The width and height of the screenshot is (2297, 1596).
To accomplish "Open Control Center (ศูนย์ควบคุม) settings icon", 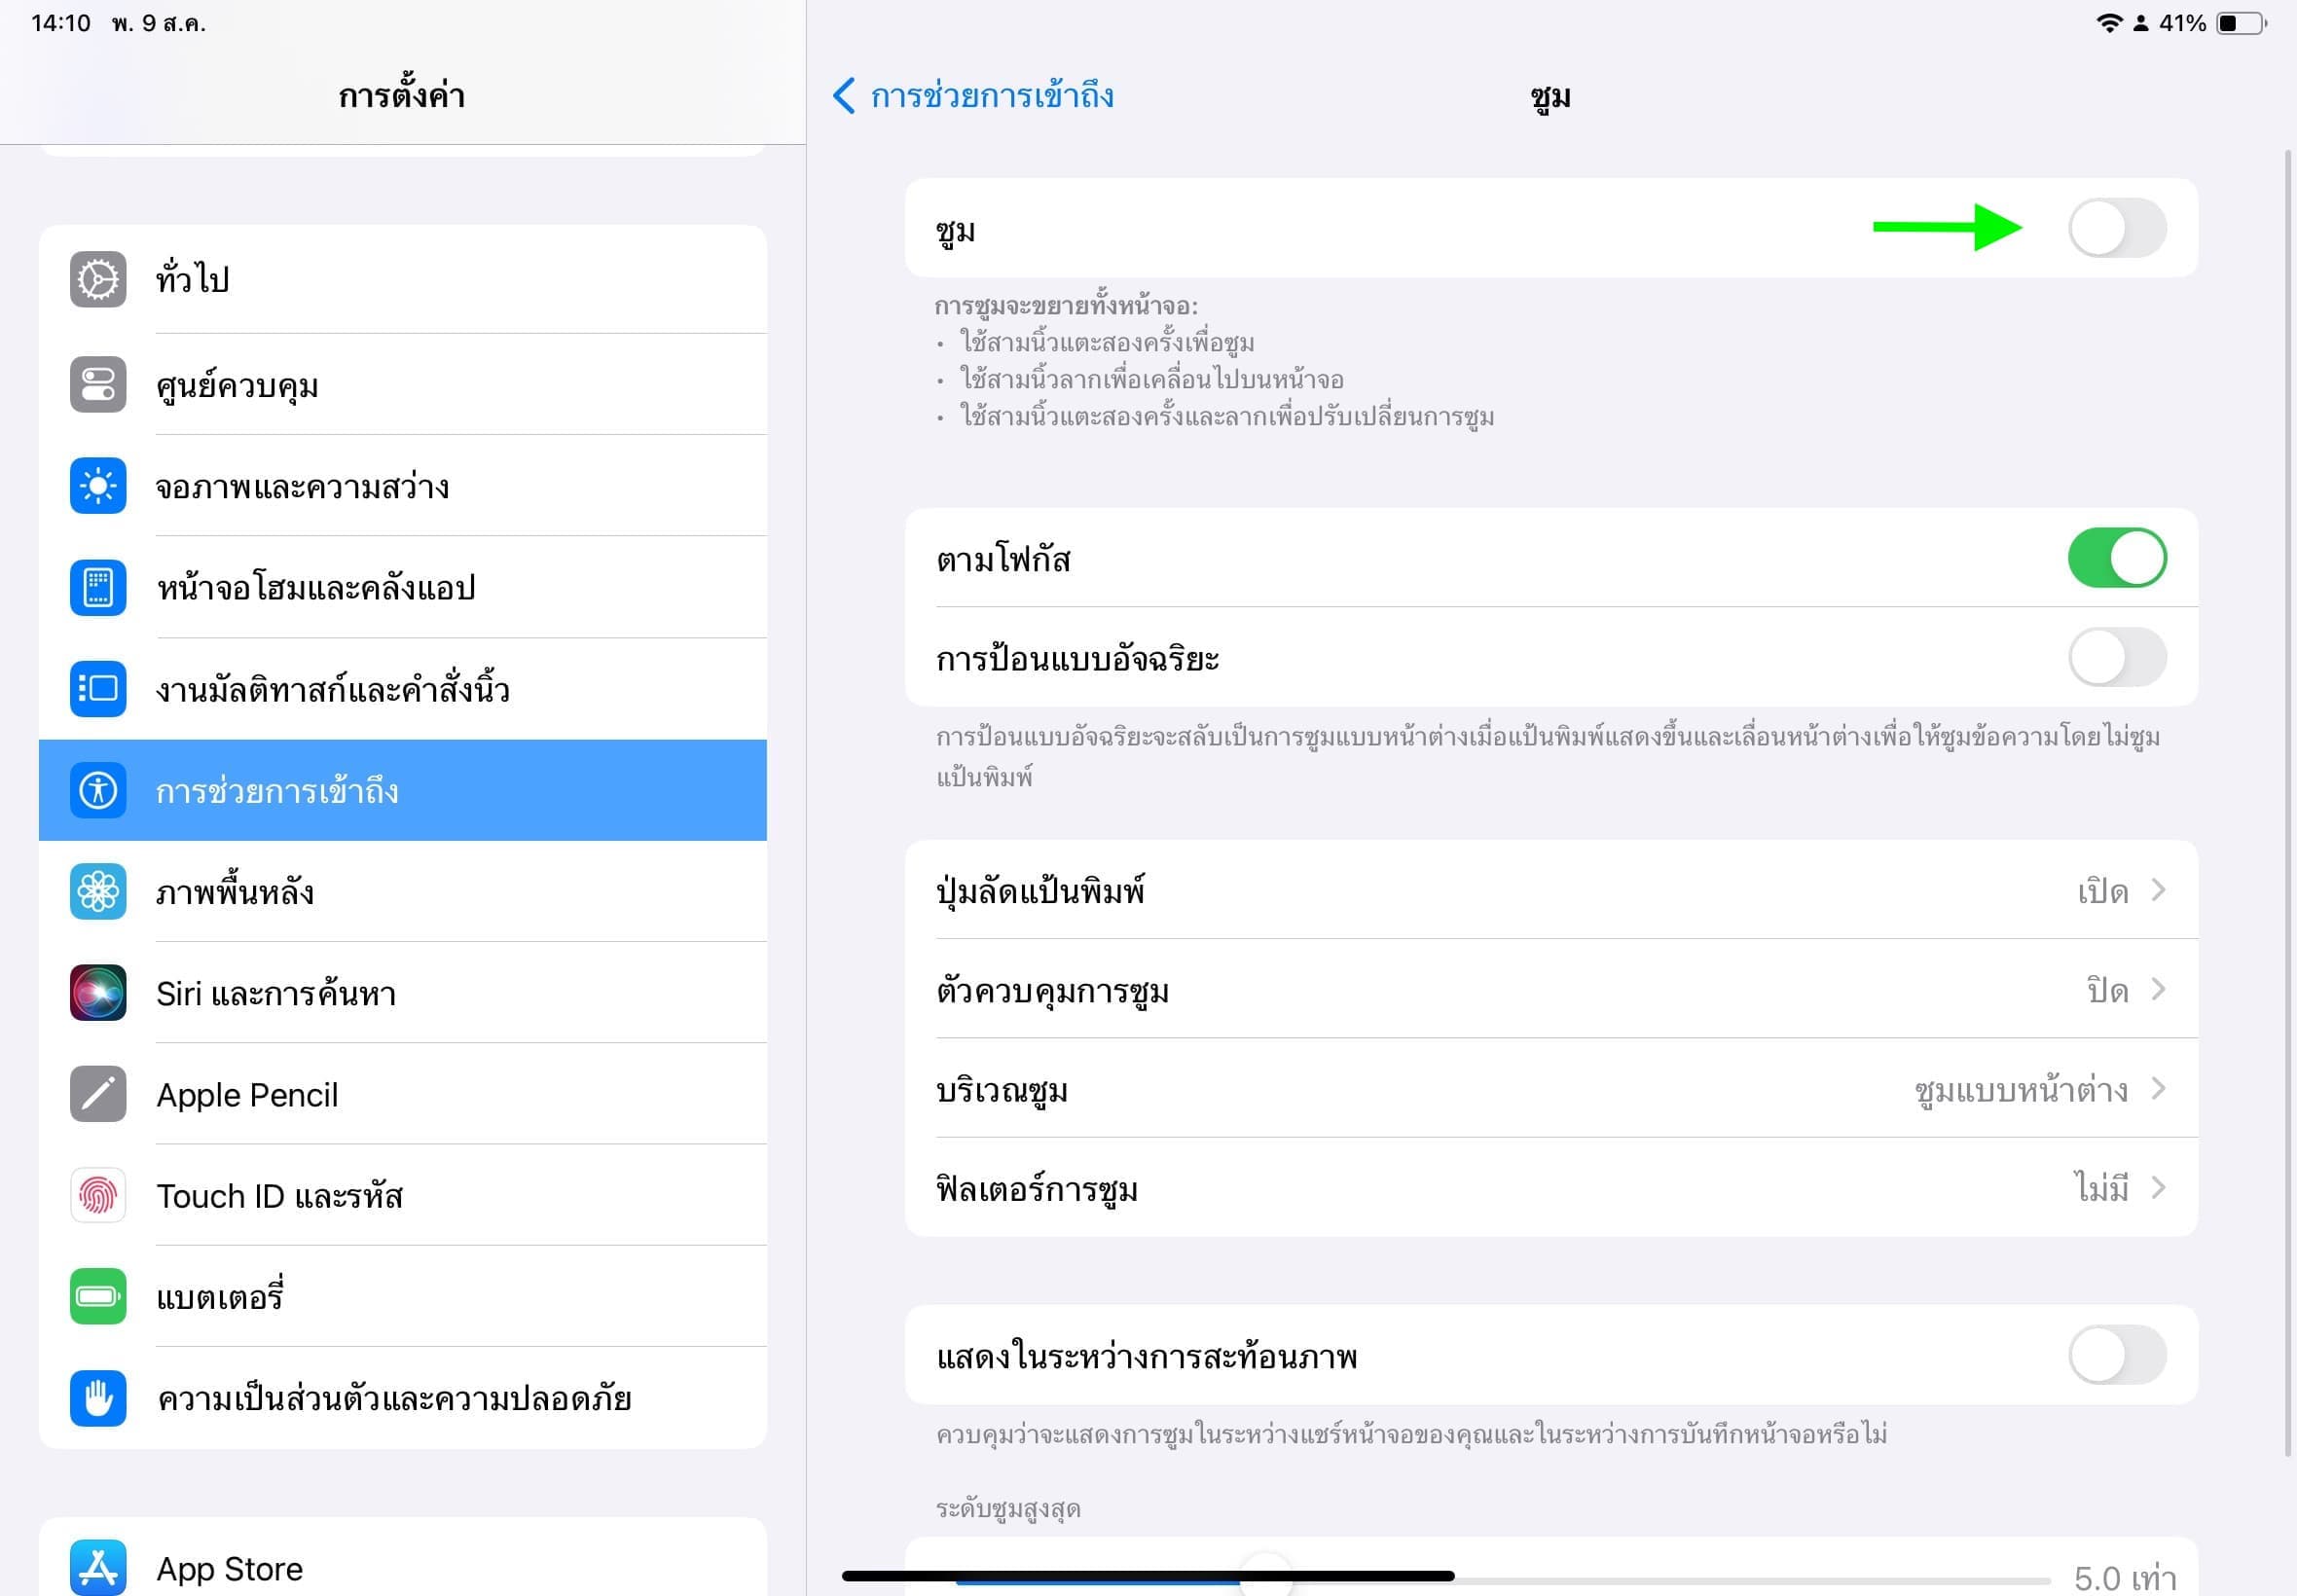I will coord(98,385).
